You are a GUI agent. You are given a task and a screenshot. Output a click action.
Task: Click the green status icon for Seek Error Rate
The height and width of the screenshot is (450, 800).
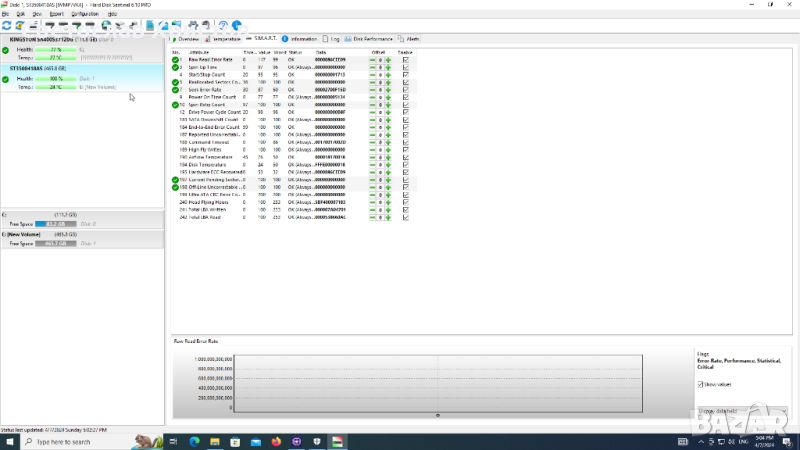click(175, 89)
